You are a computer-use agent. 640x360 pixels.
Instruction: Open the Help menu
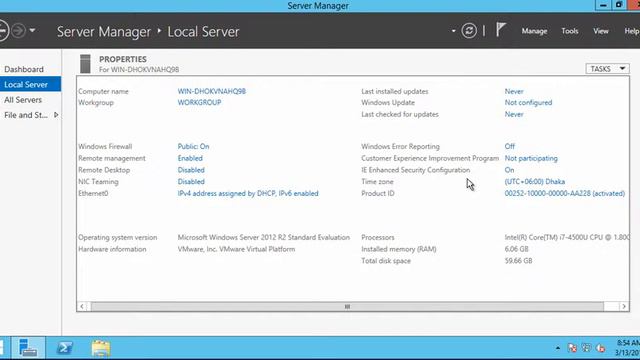click(631, 31)
